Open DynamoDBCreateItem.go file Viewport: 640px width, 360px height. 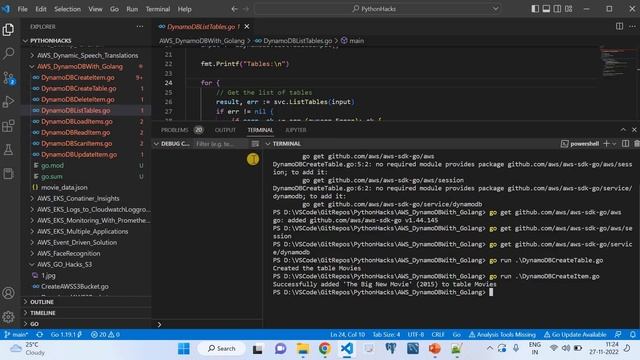pos(78,78)
